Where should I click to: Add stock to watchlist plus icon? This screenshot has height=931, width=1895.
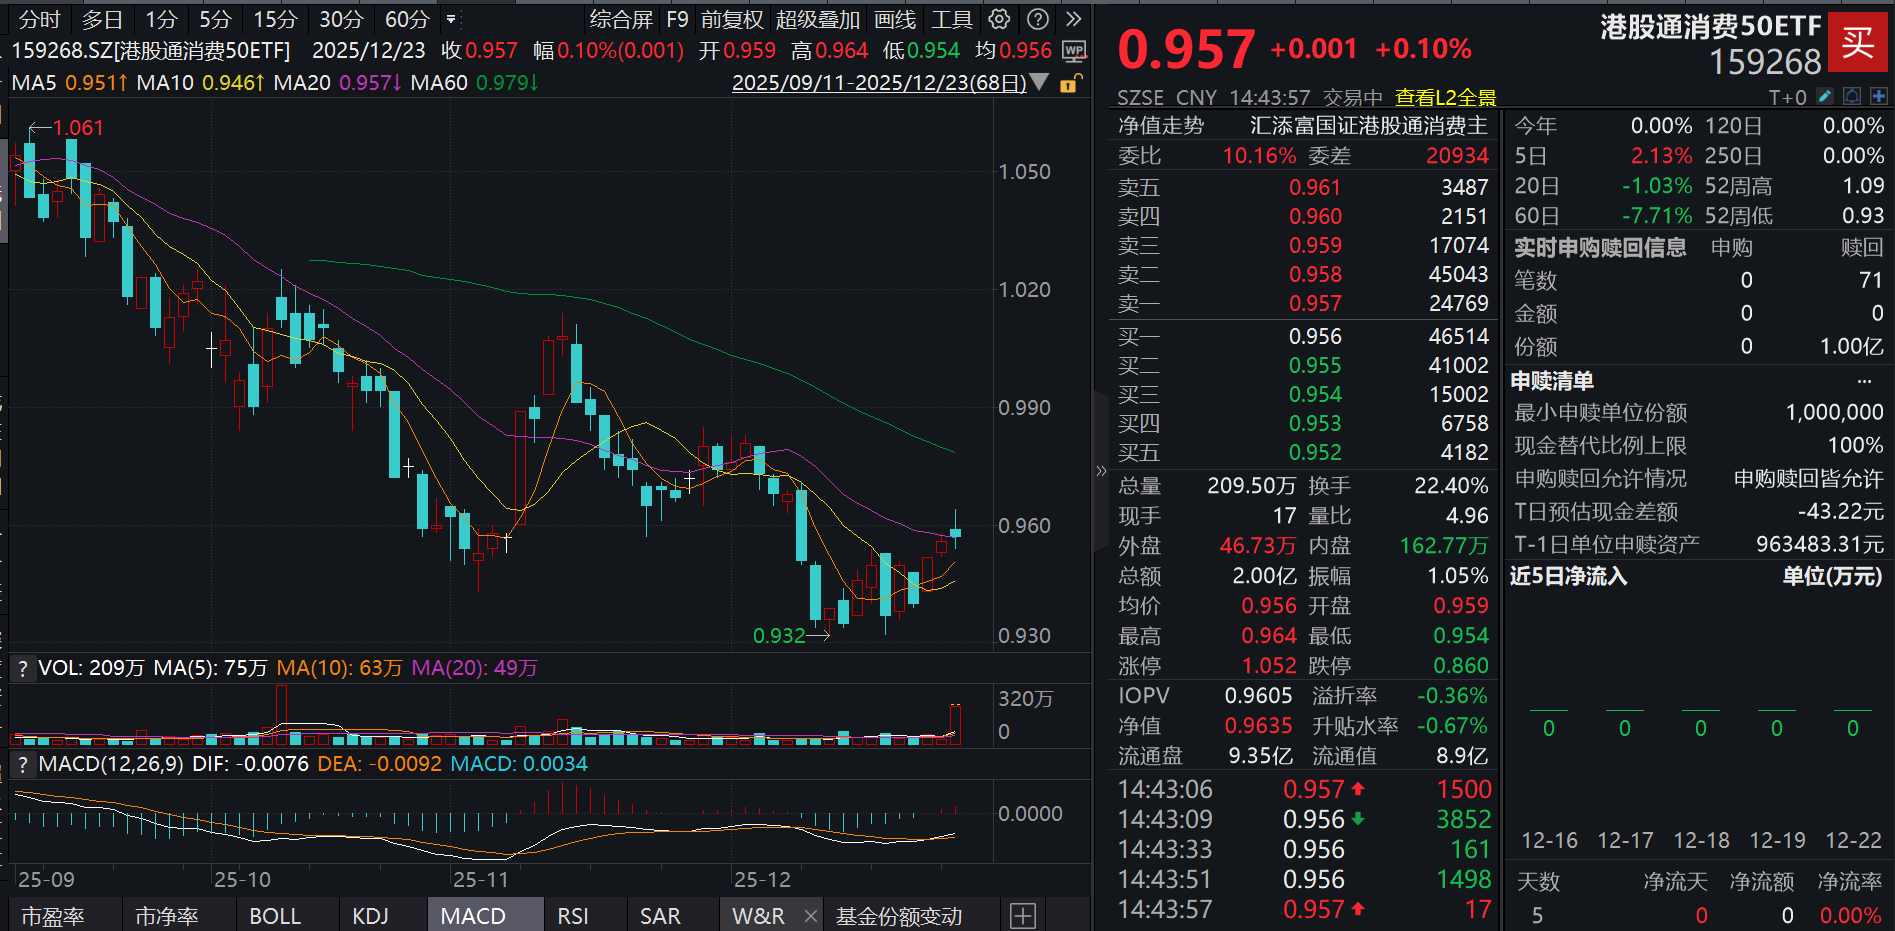point(1879,96)
